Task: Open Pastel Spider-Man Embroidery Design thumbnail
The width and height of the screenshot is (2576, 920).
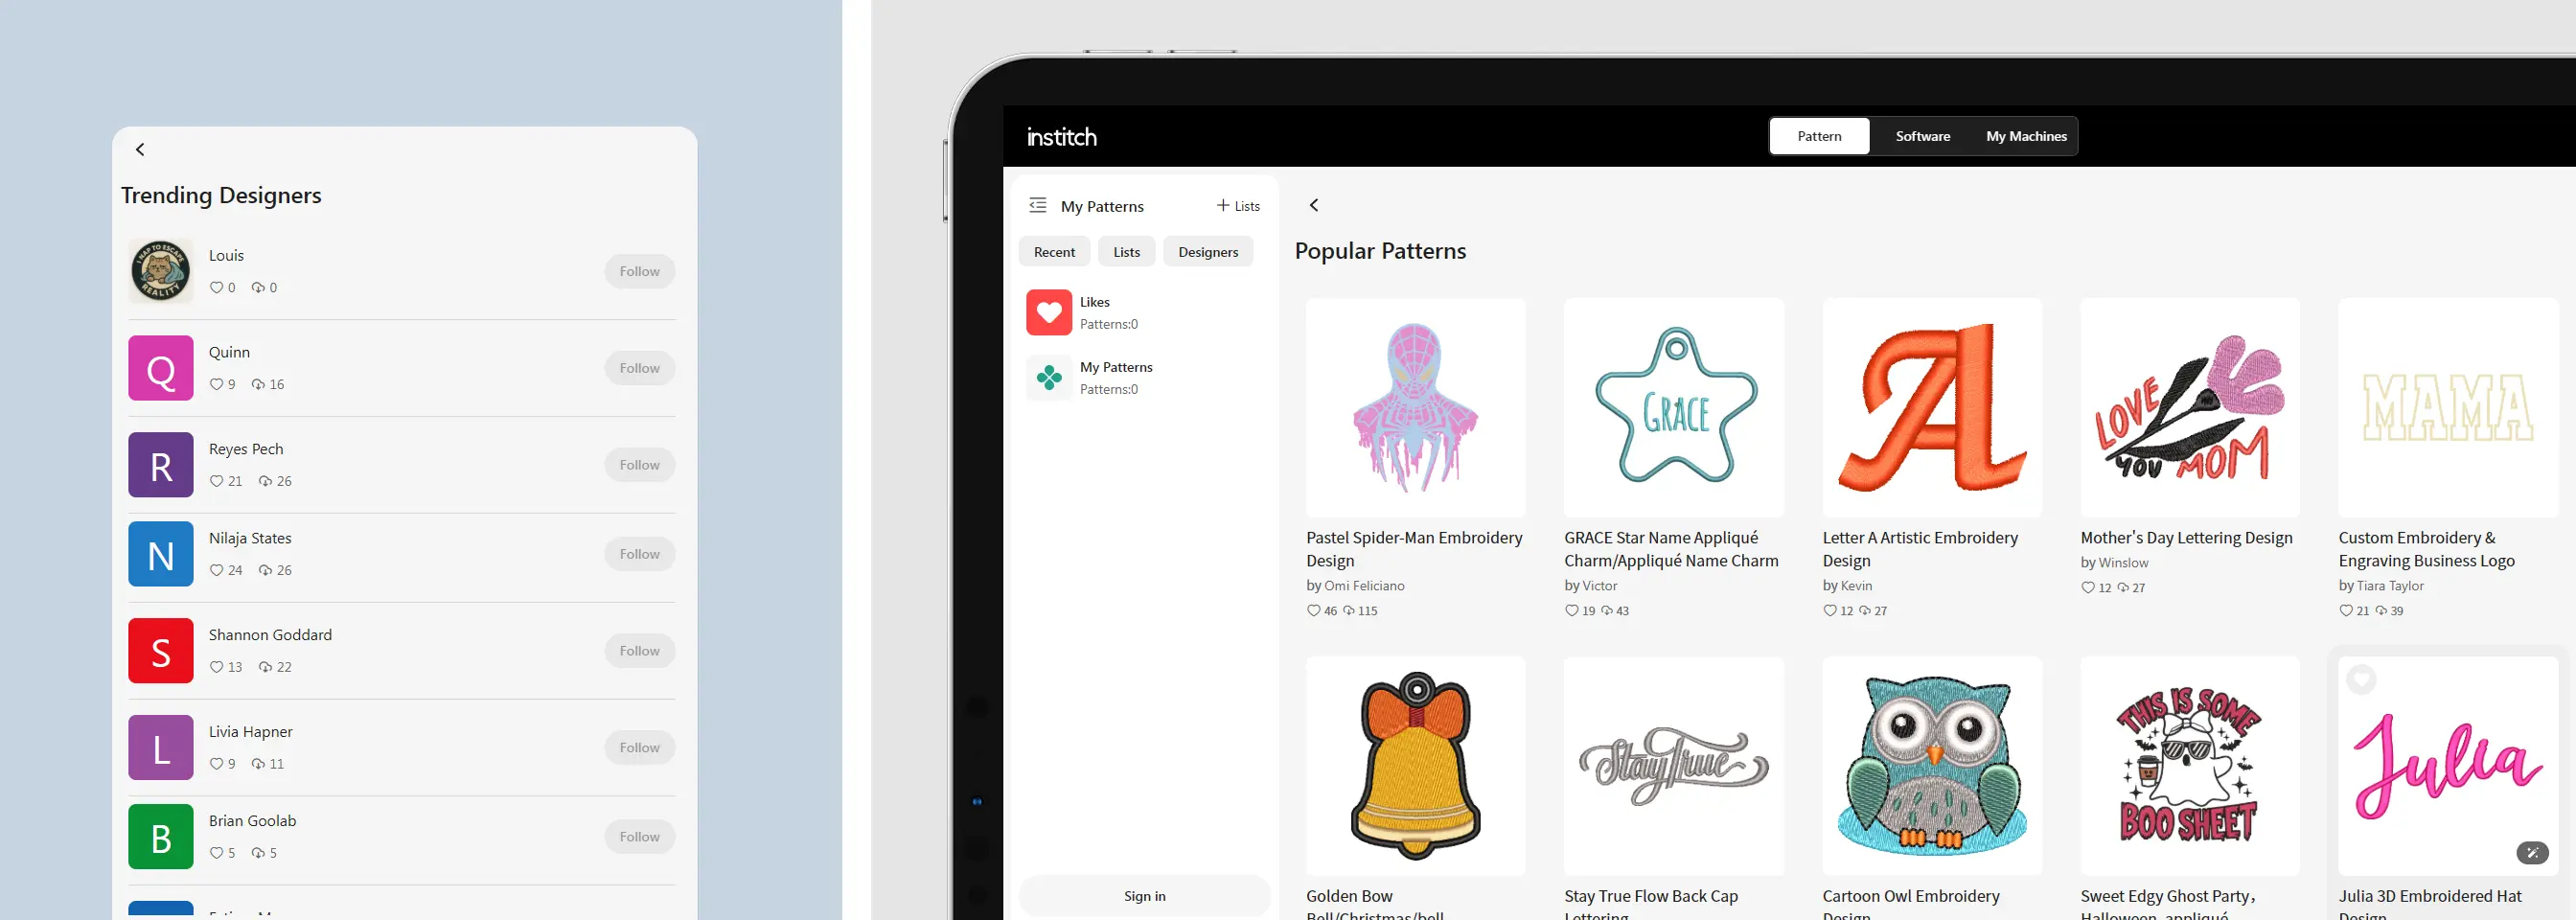Action: click(x=1415, y=407)
